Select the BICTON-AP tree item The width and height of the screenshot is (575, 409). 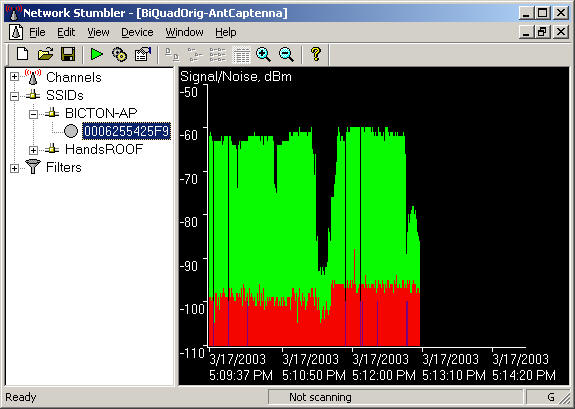click(101, 113)
